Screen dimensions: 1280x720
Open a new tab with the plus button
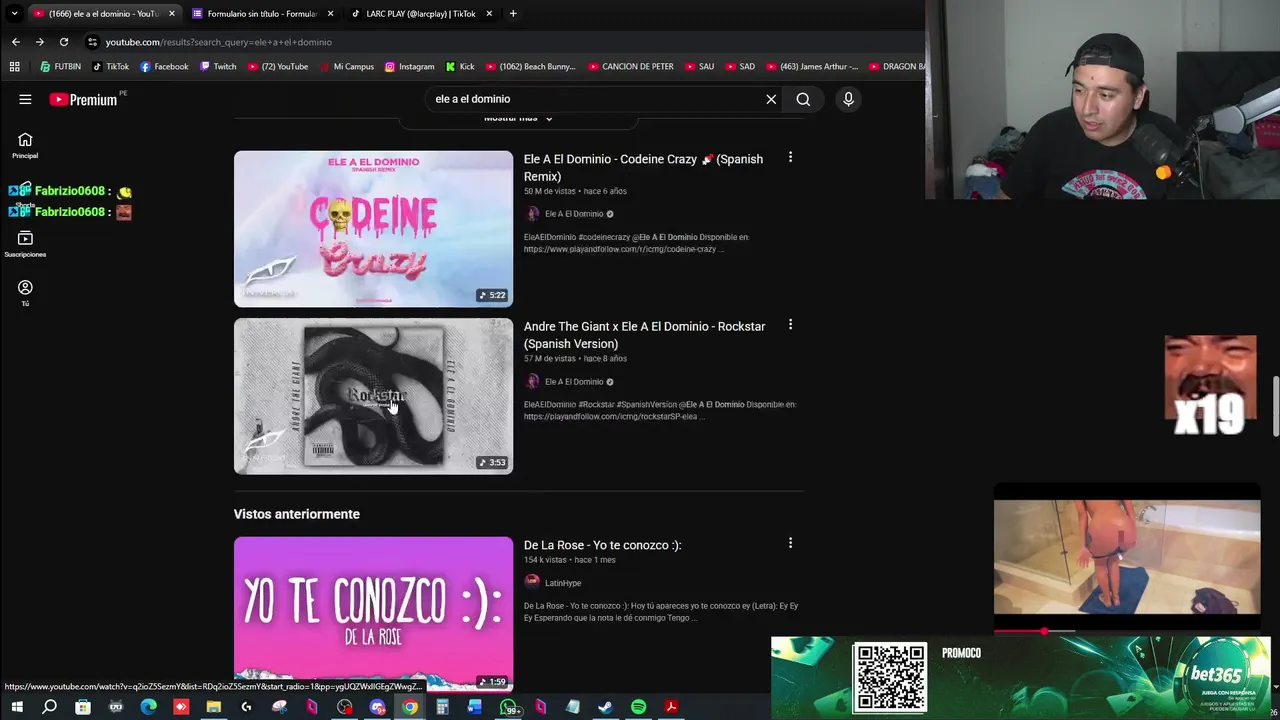(x=513, y=13)
